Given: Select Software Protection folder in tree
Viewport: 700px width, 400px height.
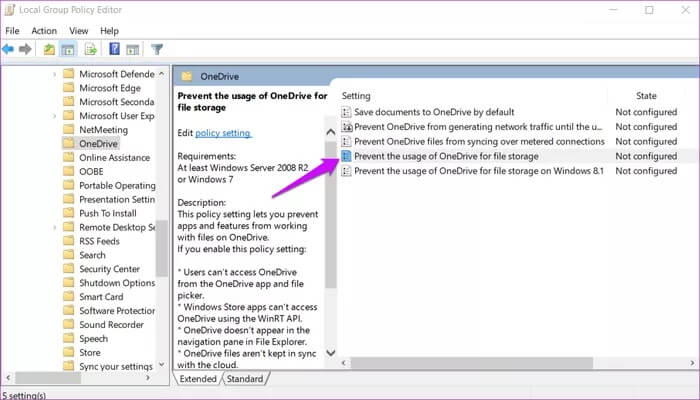Looking at the screenshot, I should 117,310.
